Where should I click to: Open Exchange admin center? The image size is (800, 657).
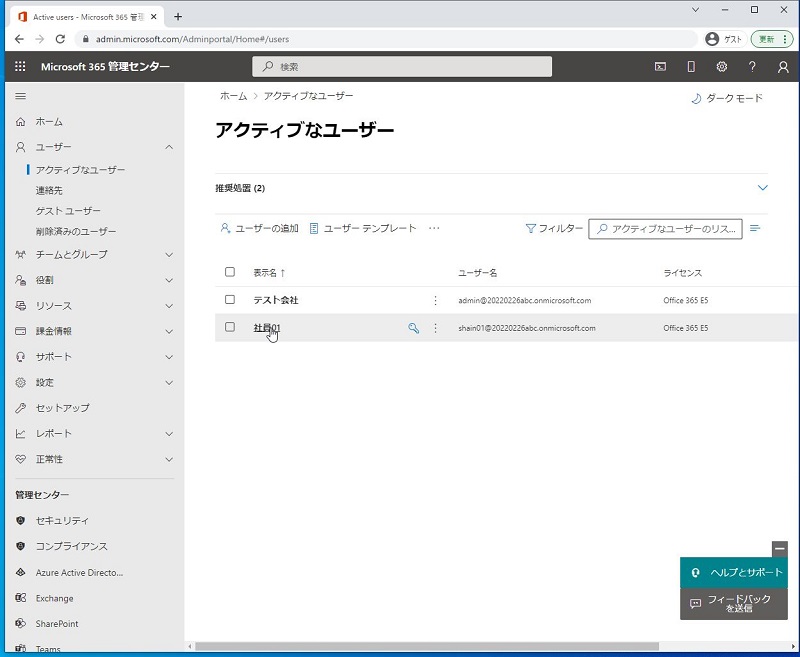(54, 598)
